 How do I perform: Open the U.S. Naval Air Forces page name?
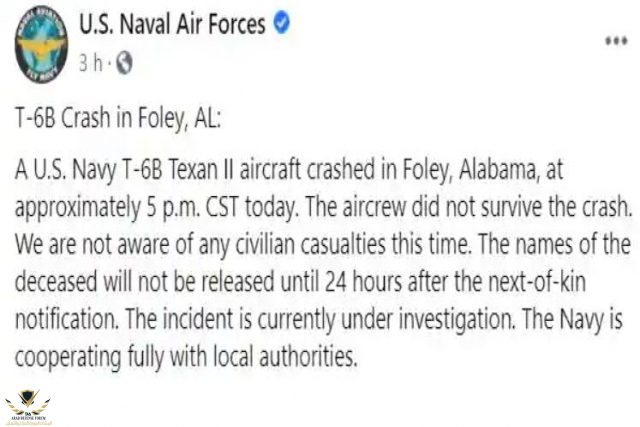(x=172, y=24)
